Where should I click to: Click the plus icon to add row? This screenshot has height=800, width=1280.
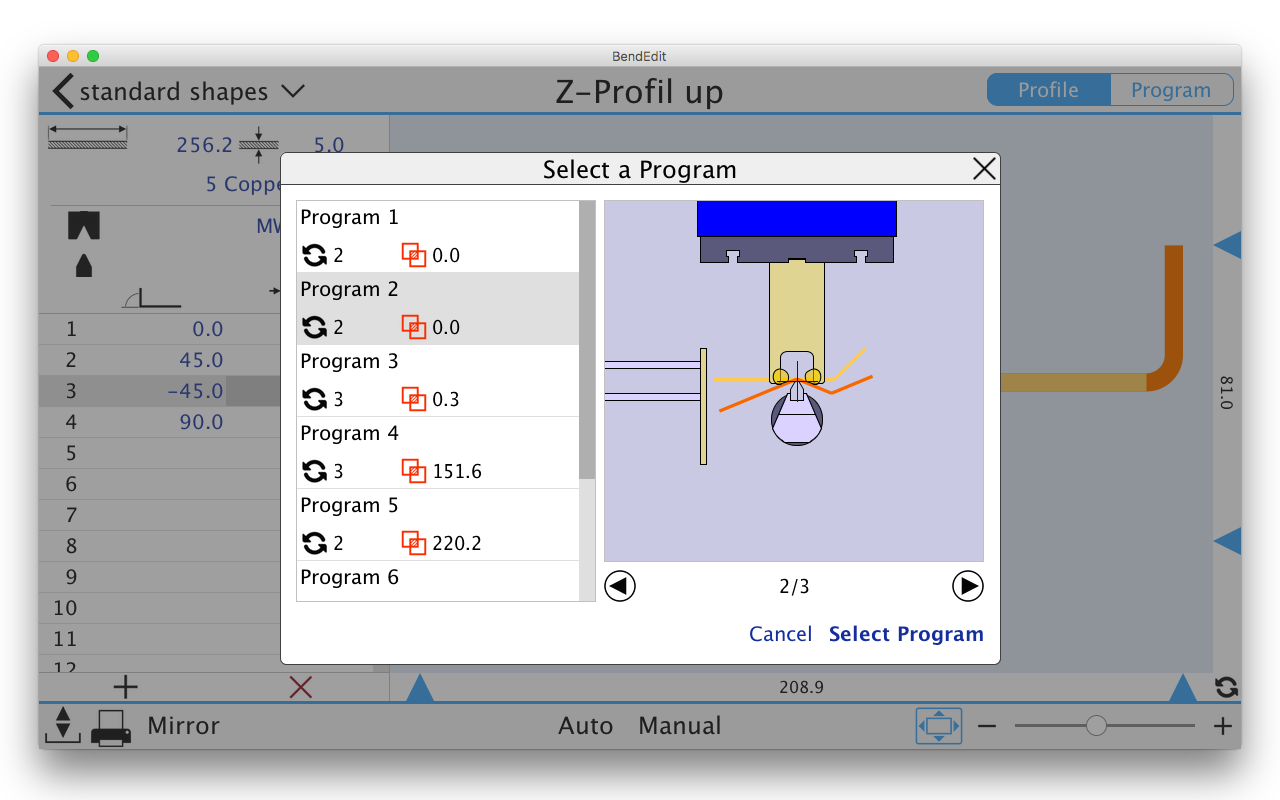(125, 687)
